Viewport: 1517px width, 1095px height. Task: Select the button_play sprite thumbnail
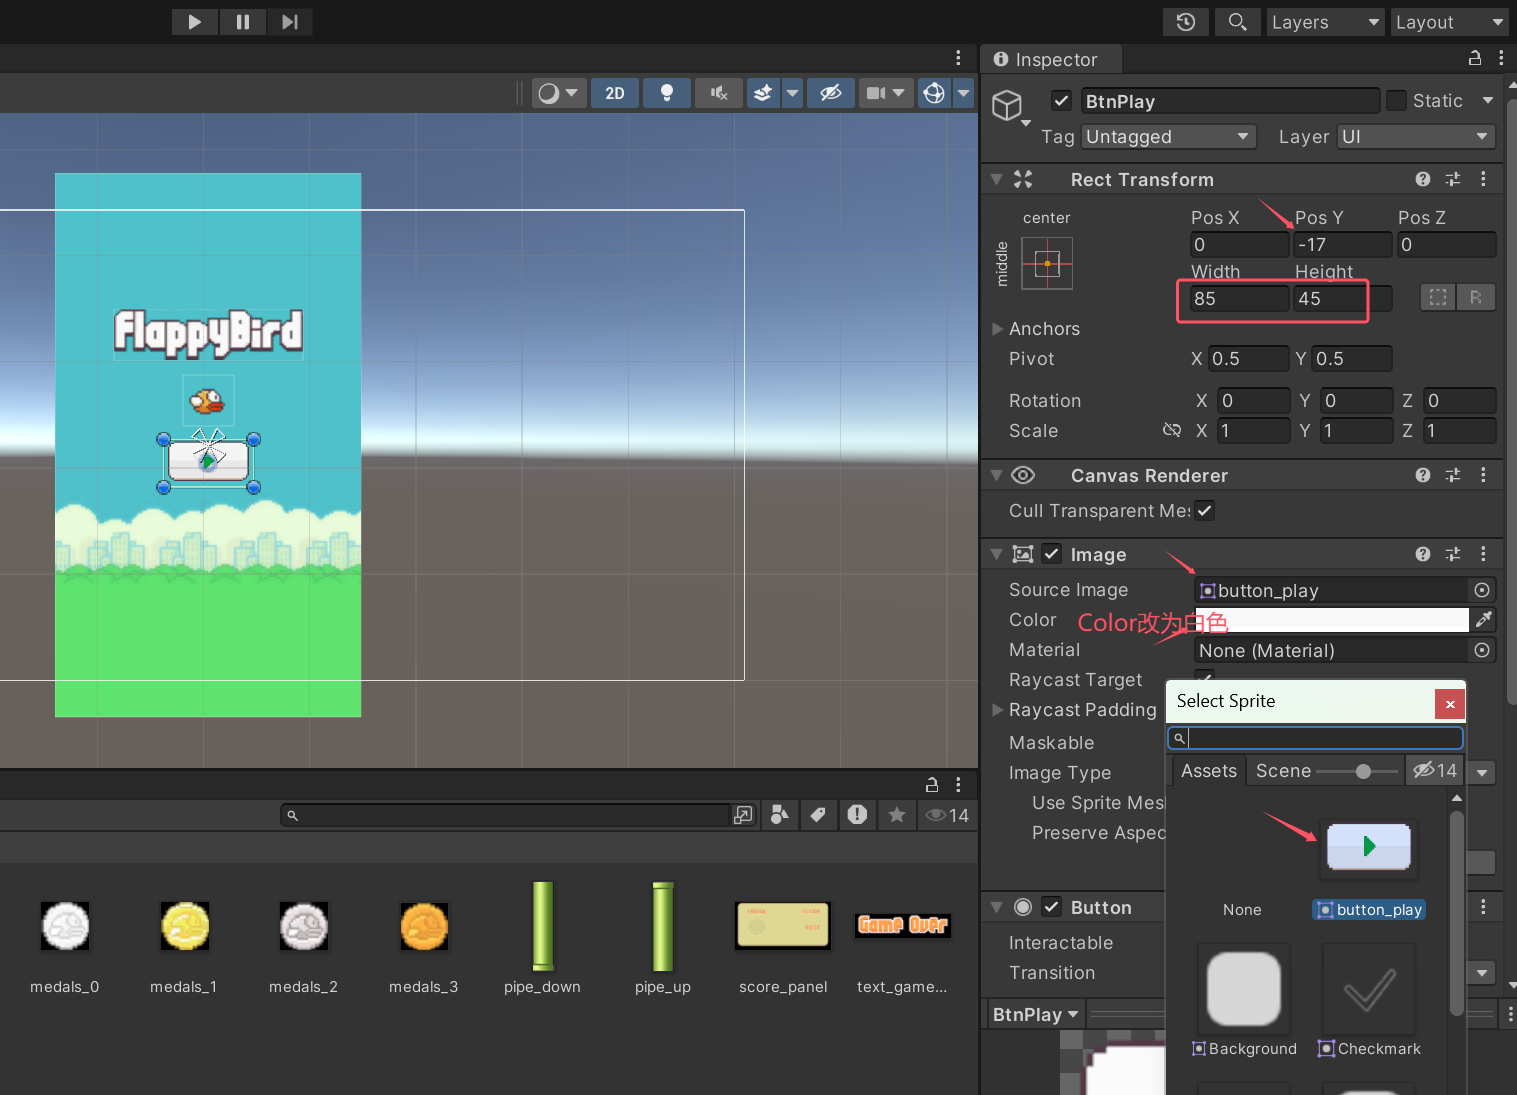[1368, 847]
